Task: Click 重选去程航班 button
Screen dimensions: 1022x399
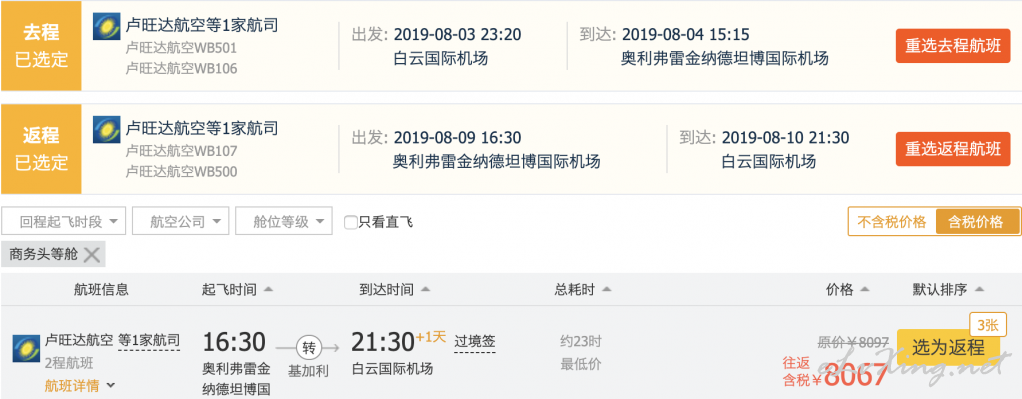Action: (953, 46)
